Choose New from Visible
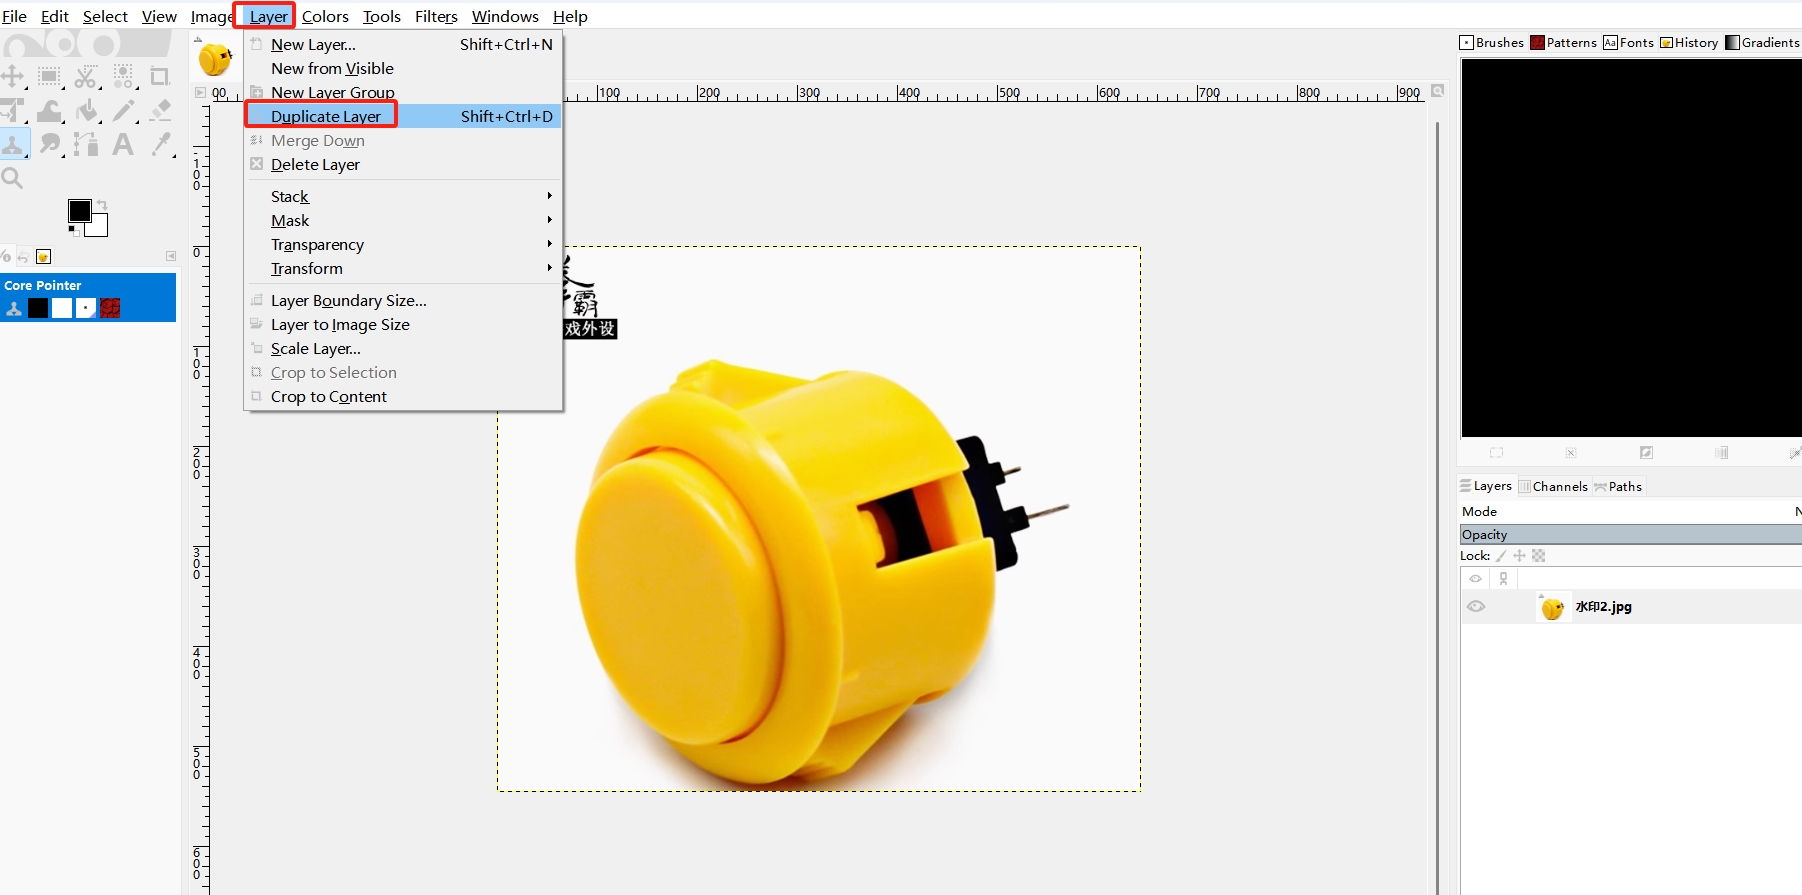The height and width of the screenshot is (895, 1802). [x=404, y=68]
